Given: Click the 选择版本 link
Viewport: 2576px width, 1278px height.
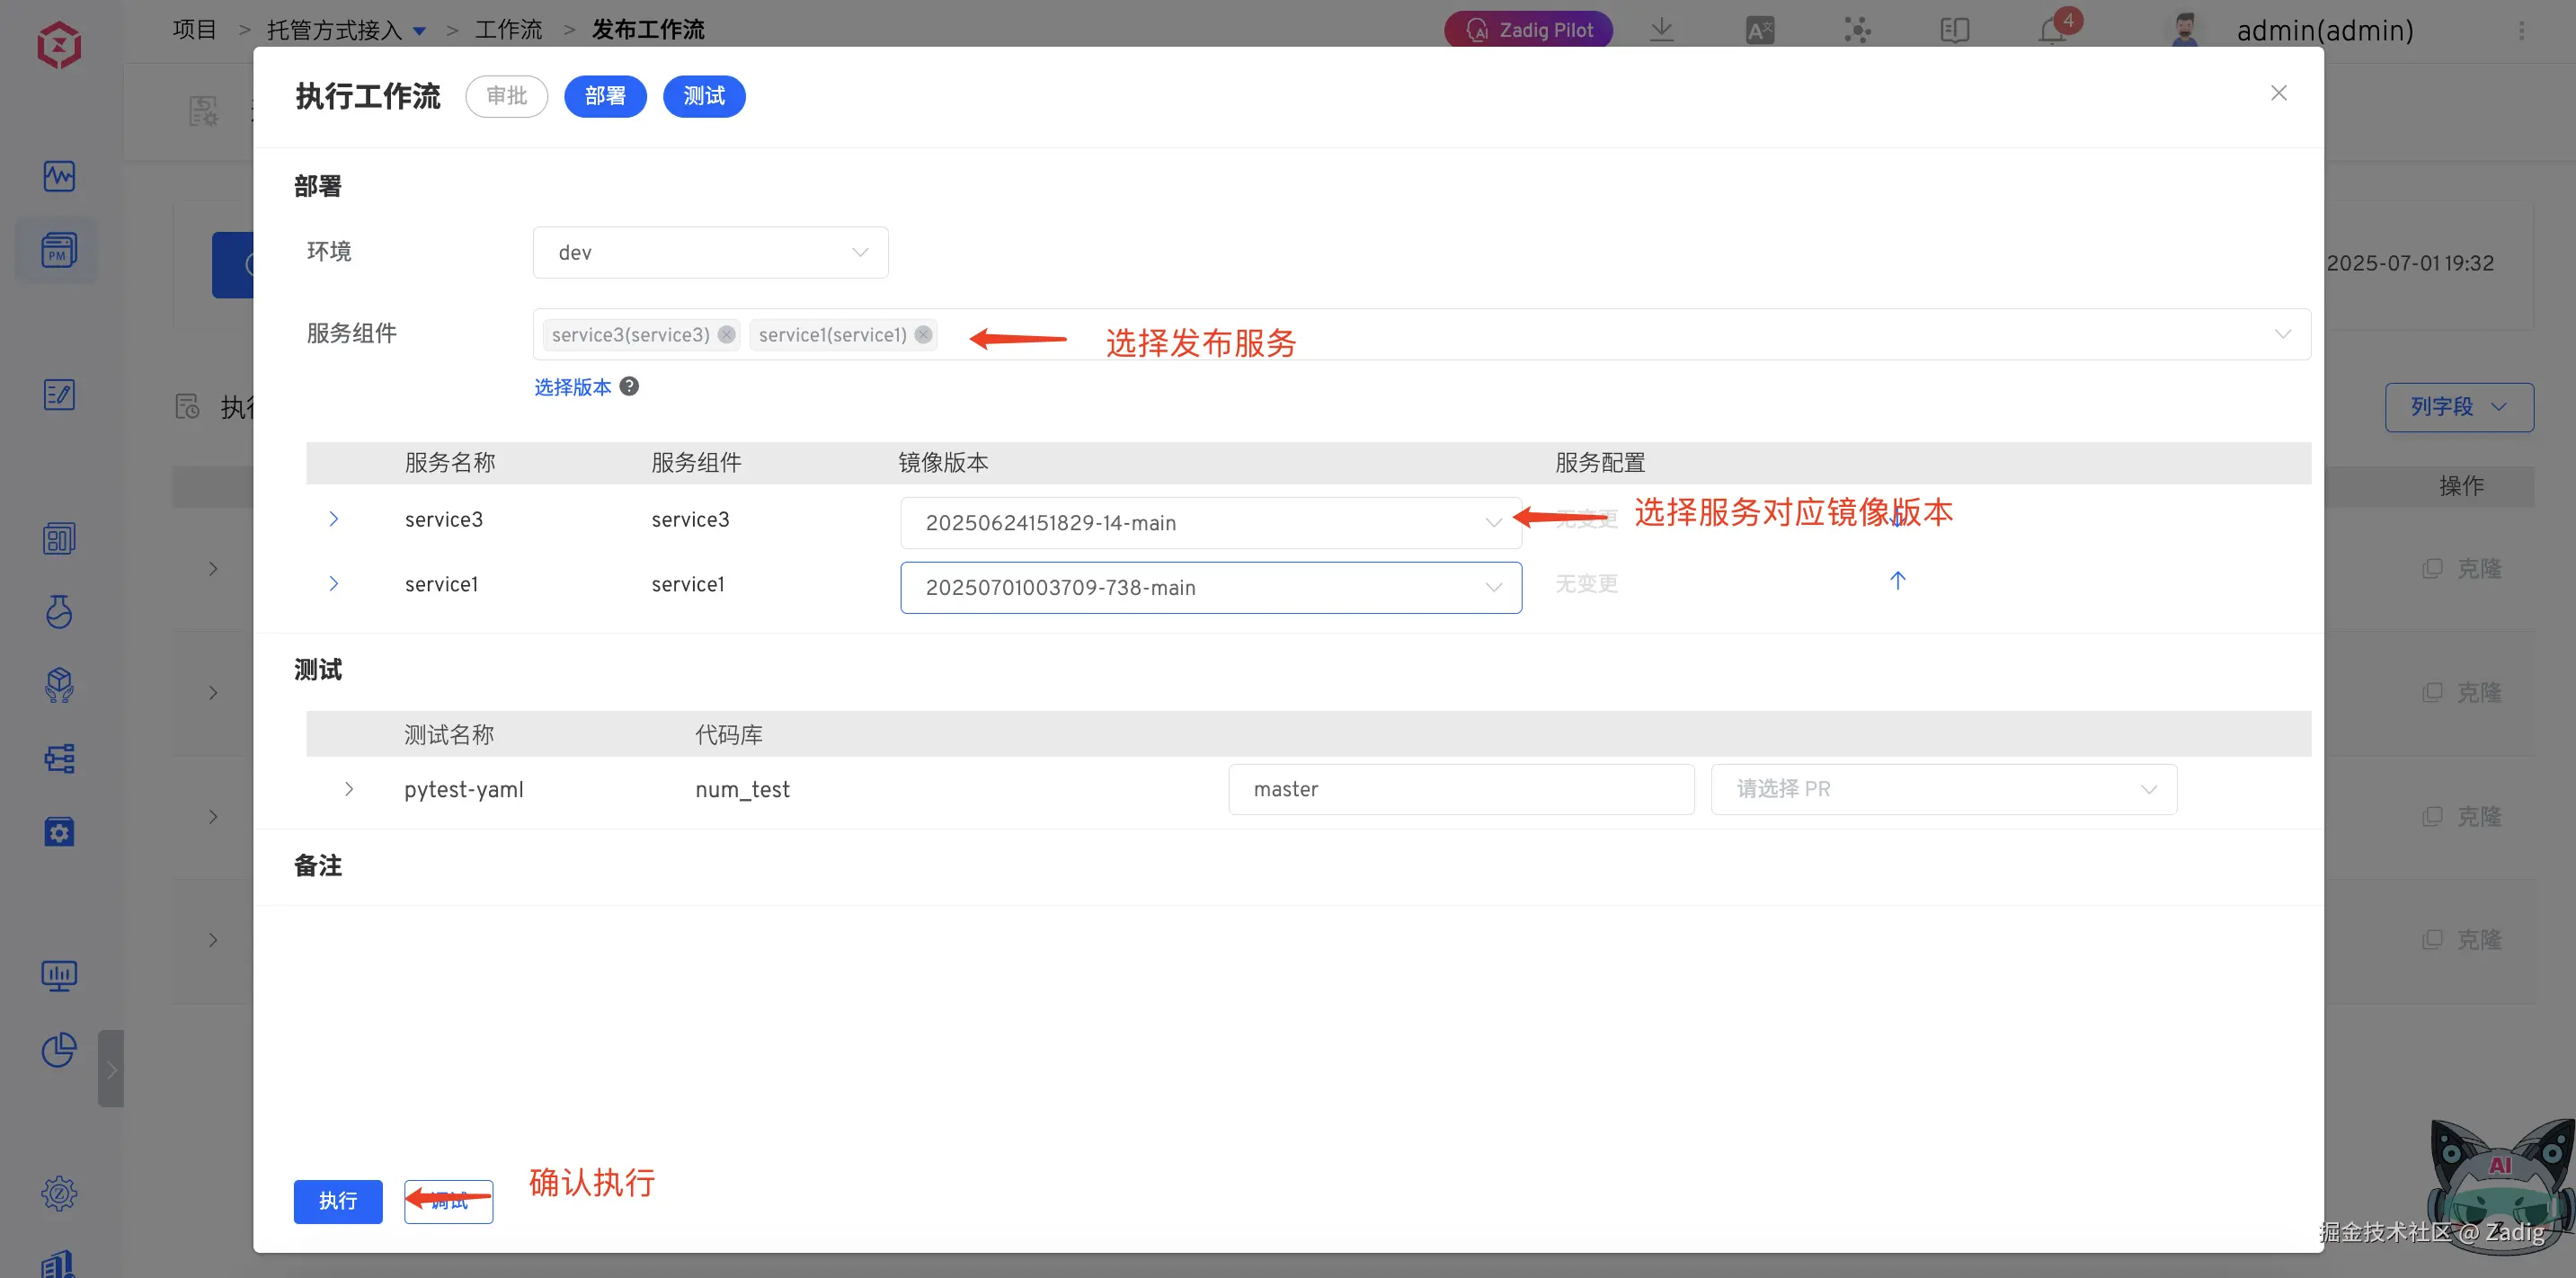Looking at the screenshot, I should 572,387.
